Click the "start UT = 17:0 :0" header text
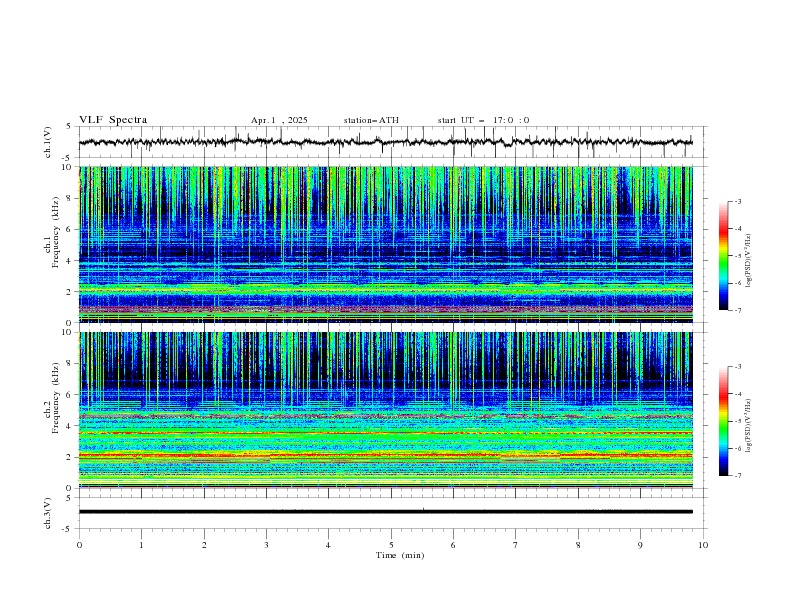The width and height of the screenshot is (792, 612). tap(483, 120)
